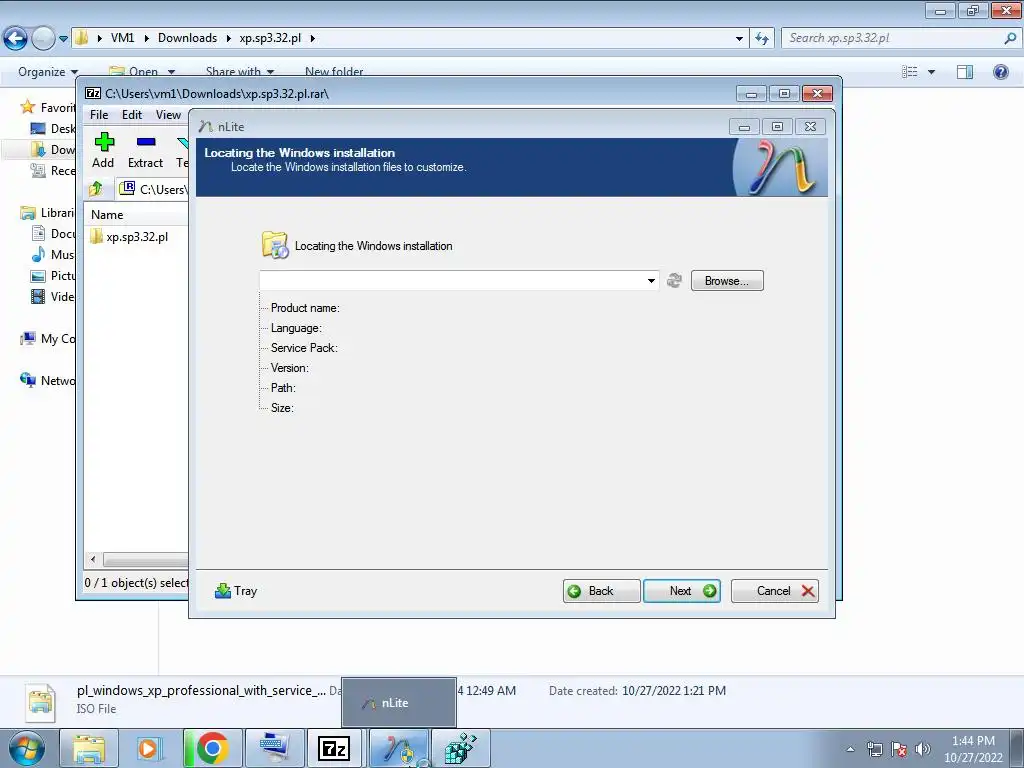The image size is (1024, 768).
Task: Click the up-folder icon in 7-Zip
Action: [x=96, y=189]
